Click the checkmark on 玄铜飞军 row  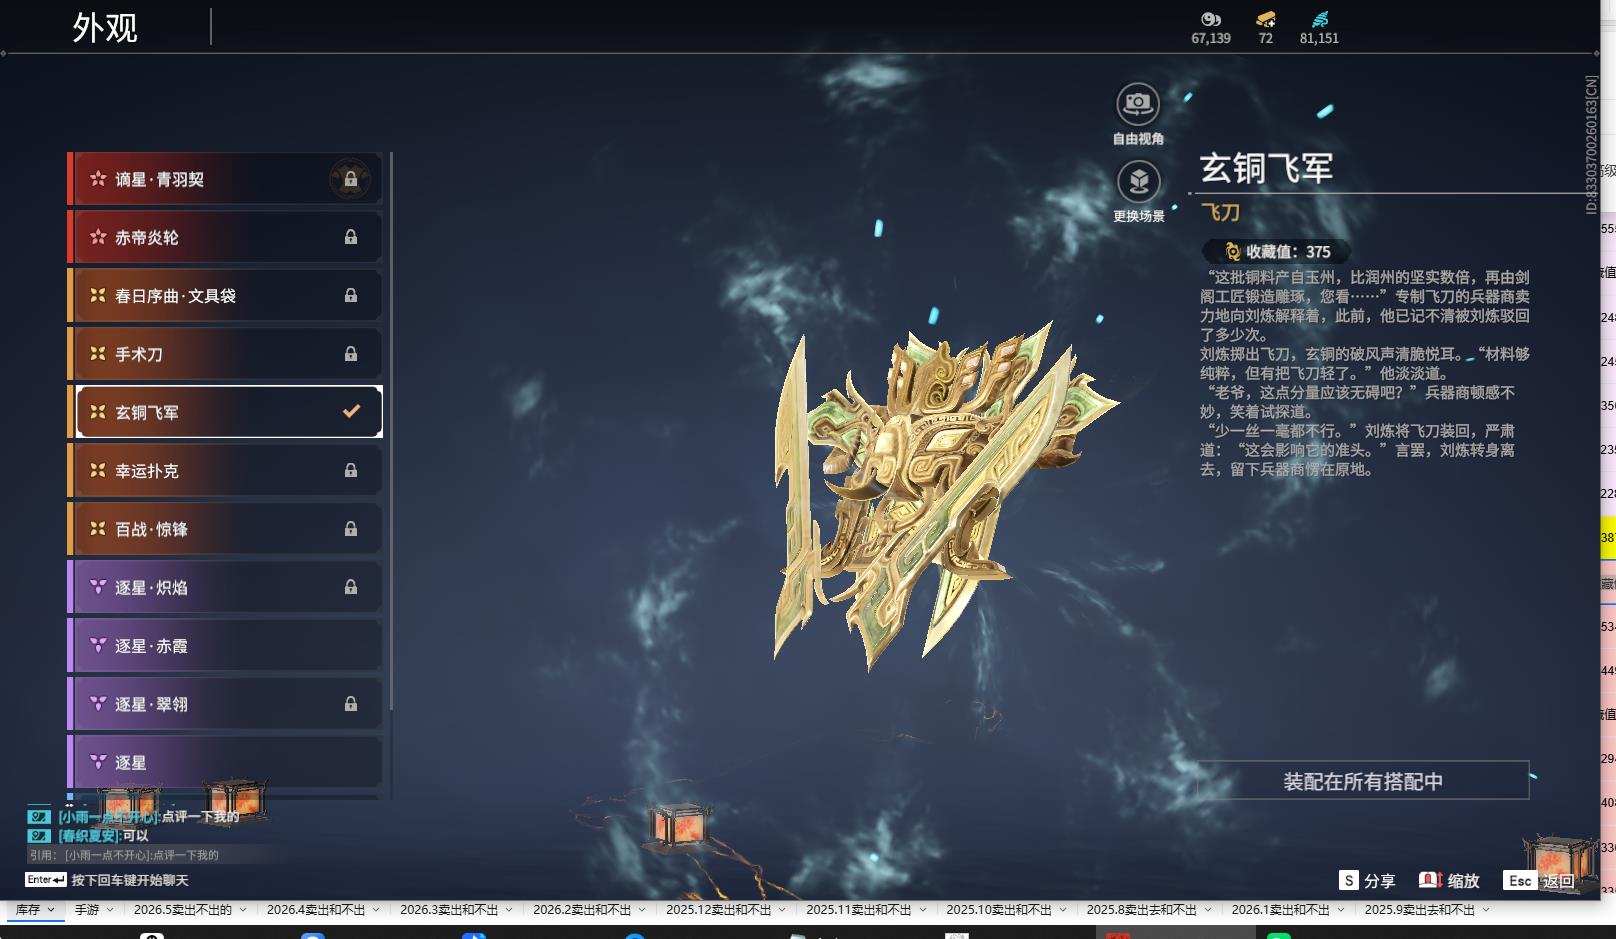(351, 411)
